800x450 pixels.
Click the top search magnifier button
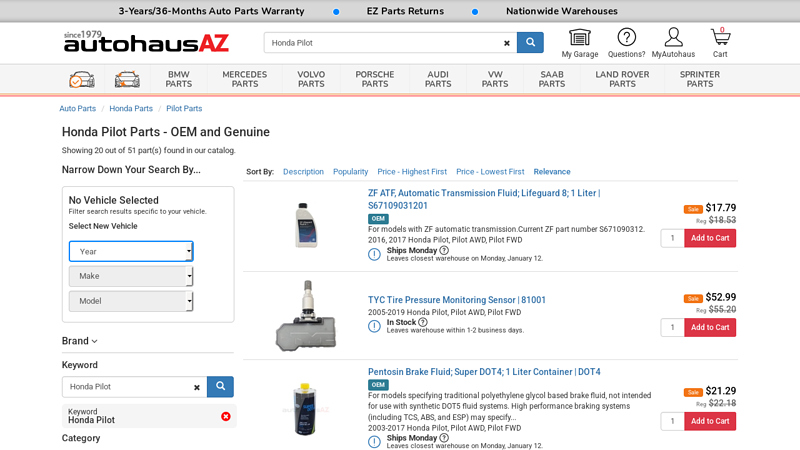coord(530,43)
